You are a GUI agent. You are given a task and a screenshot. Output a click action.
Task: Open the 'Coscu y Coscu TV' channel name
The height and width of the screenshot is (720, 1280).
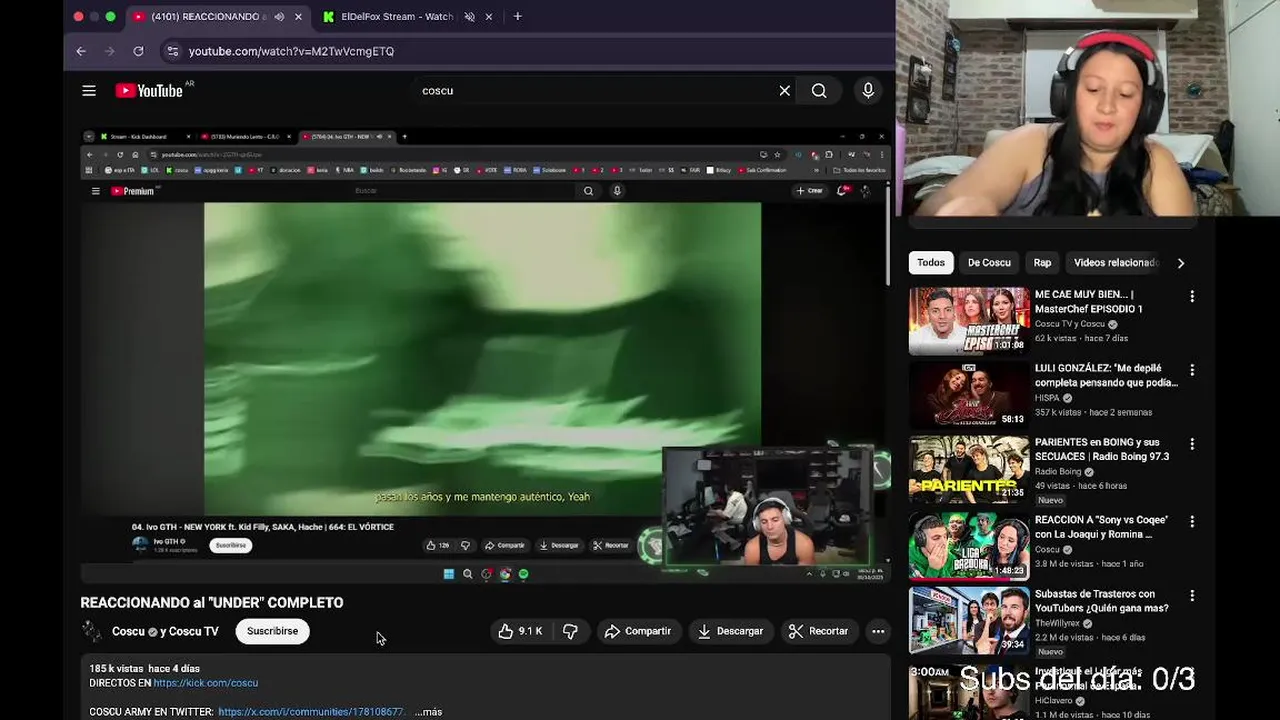tap(165, 631)
